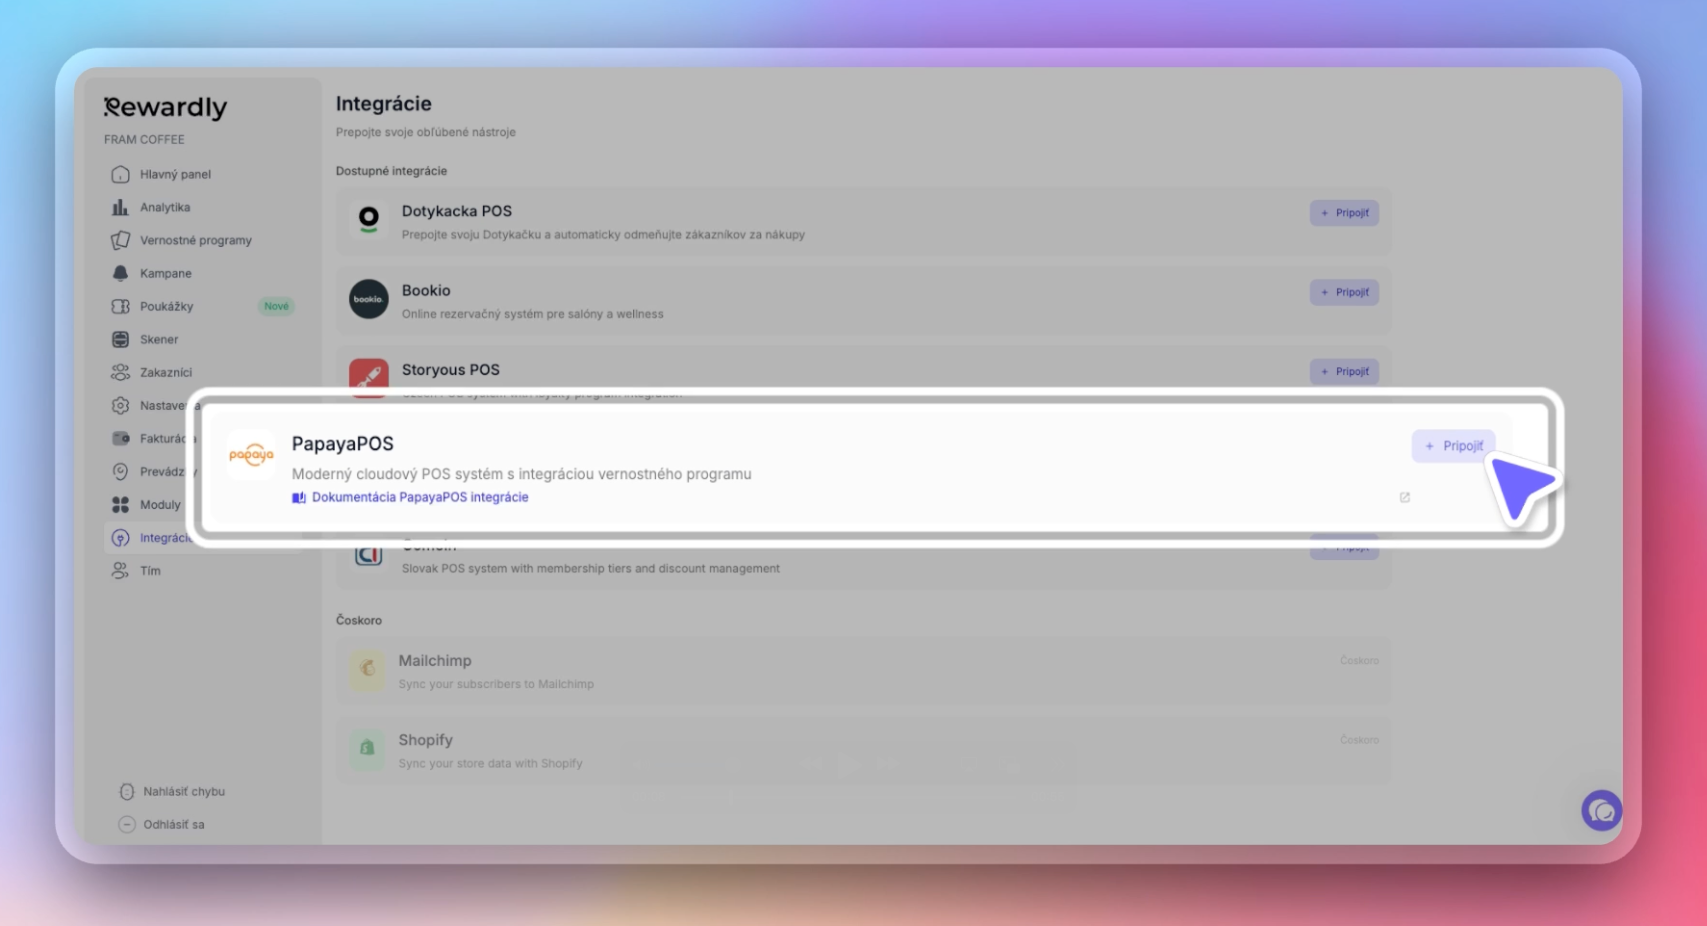Image resolution: width=1707 pixels, height=926 pixels.
Task: Connect Dotykacka POS with Pripojiť
Action: [1344, 213]
